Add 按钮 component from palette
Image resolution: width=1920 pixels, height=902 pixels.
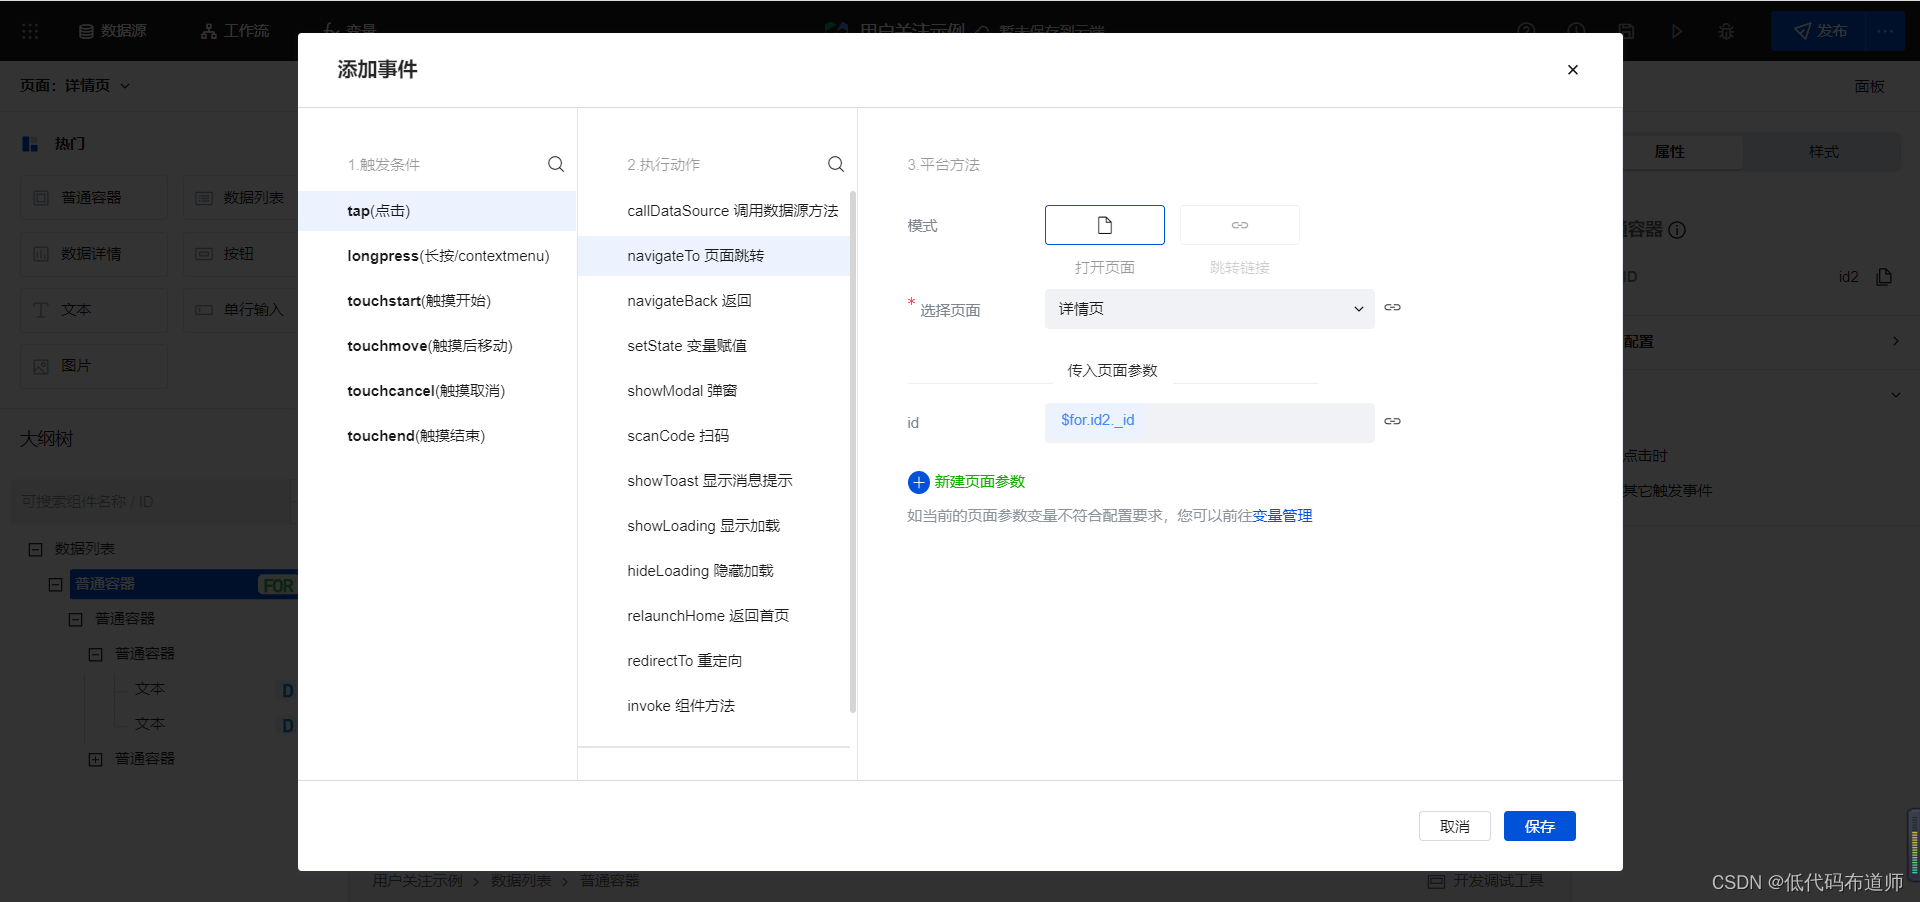point(241,254)
